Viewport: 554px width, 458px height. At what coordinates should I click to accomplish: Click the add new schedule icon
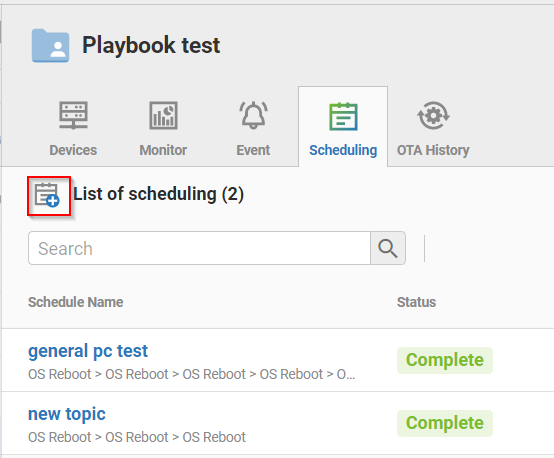[48, 195]
